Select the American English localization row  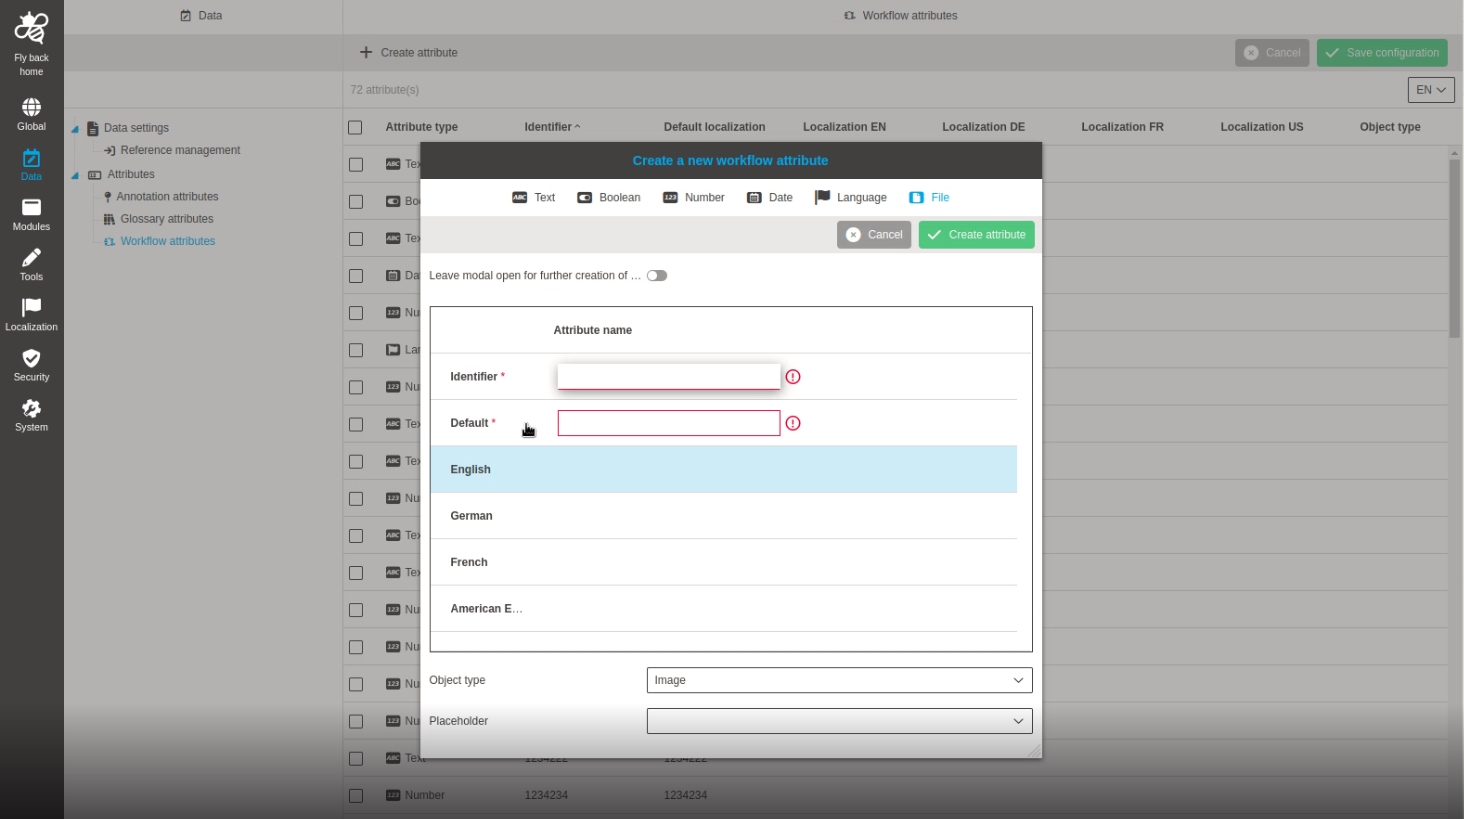pyautogui.click(x=724, y=608)
